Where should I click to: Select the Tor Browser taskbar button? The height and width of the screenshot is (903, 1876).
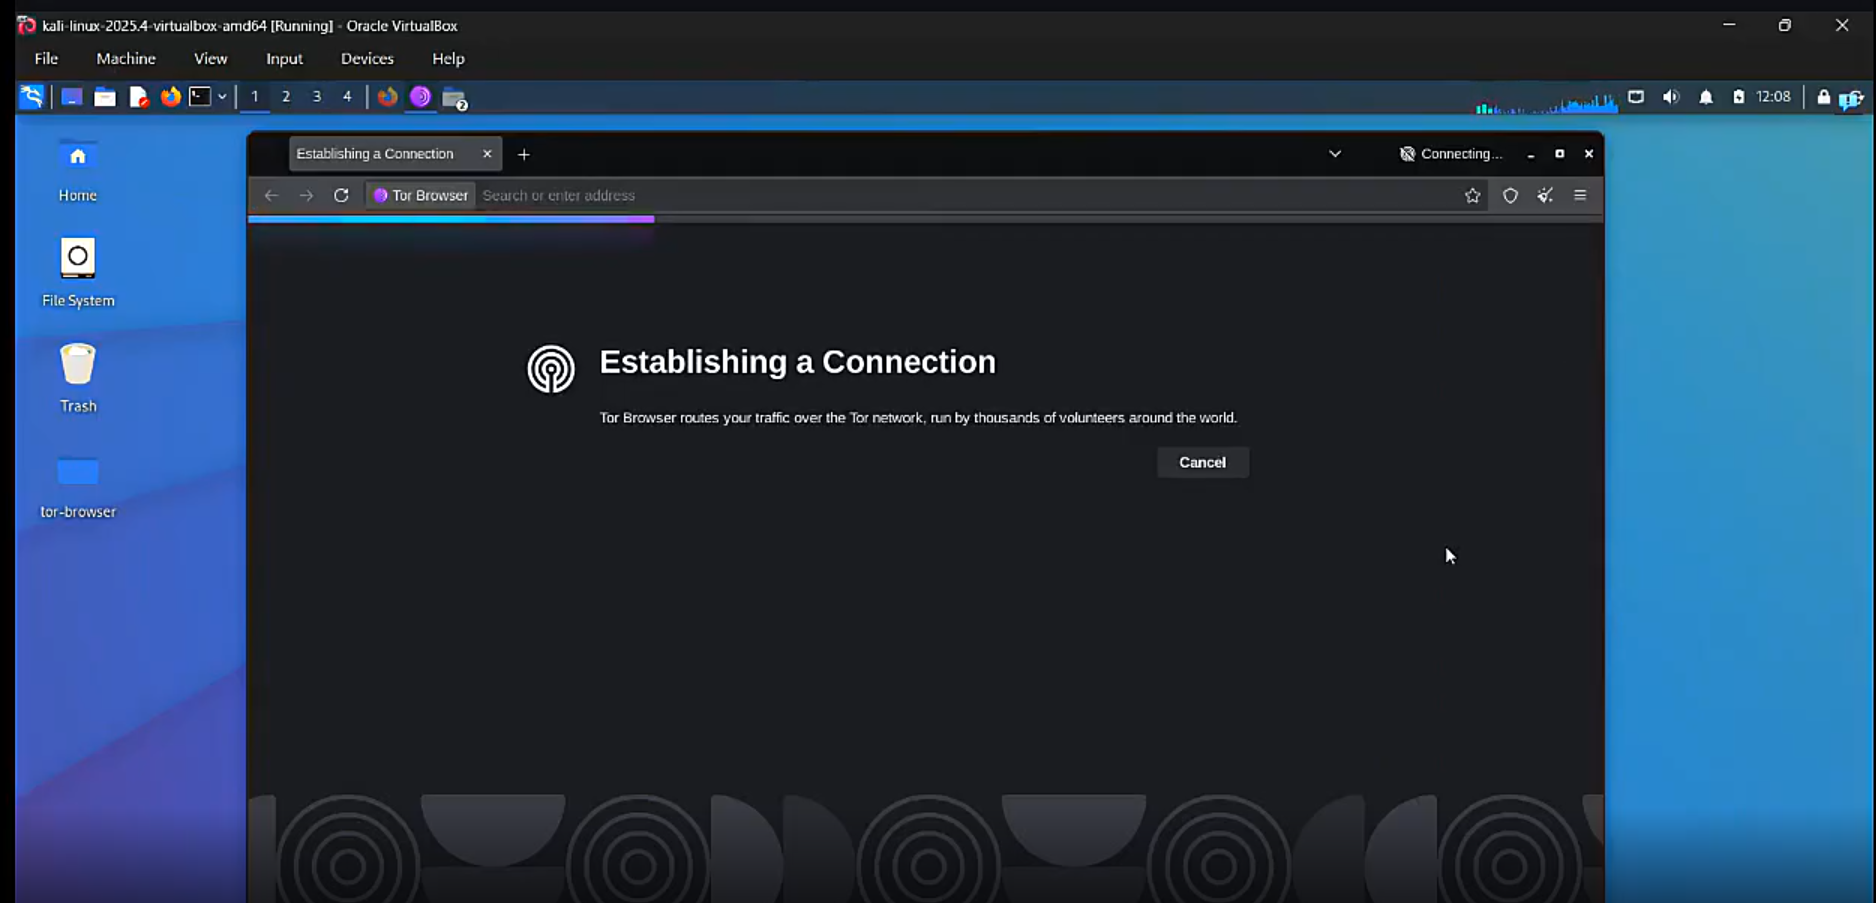click(x=421, y=97)
